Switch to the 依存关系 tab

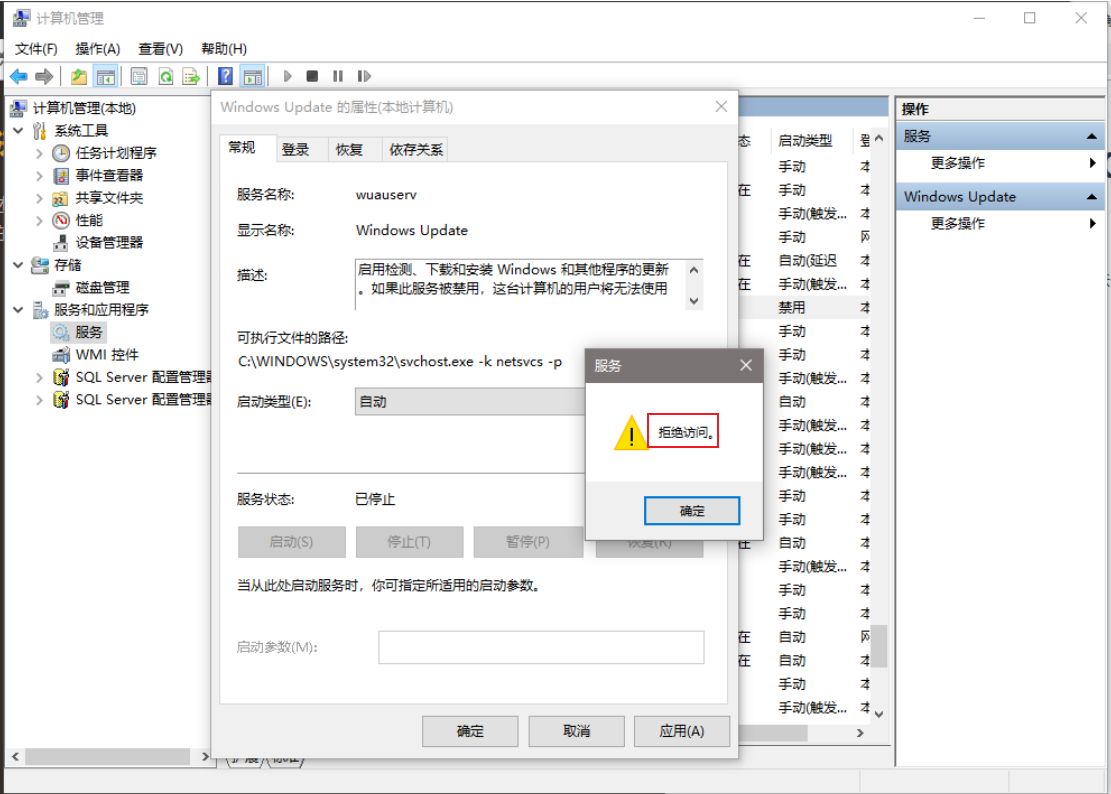(x=416, y=149)
